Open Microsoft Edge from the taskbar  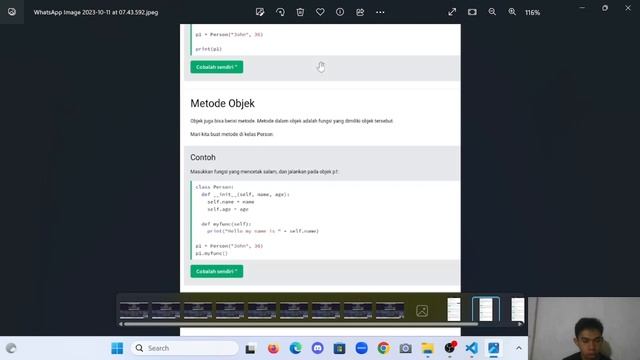(296, 348)
